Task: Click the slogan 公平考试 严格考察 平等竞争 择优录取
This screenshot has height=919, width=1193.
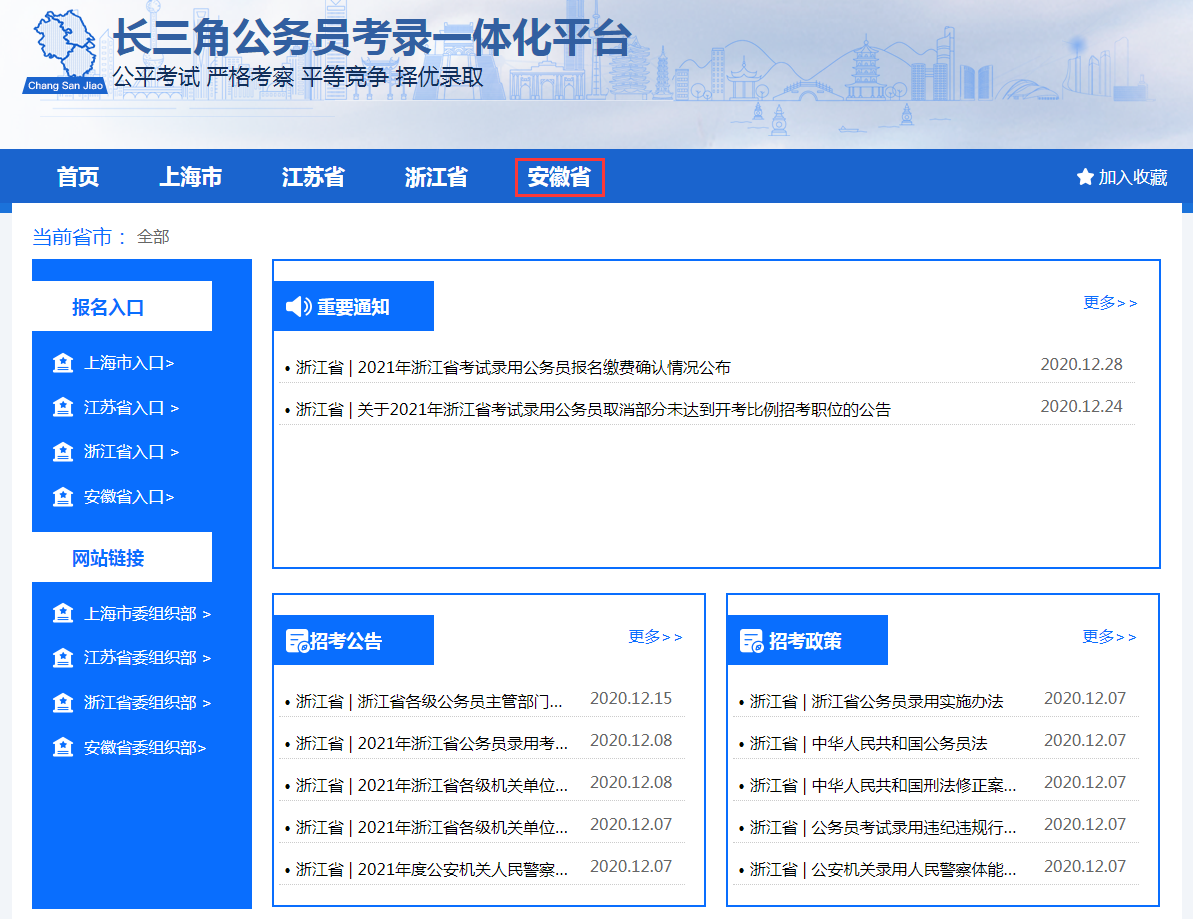Action: [298, 77]
